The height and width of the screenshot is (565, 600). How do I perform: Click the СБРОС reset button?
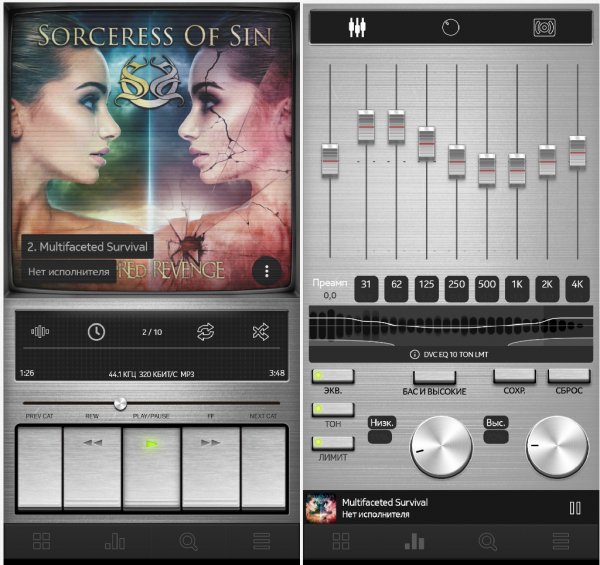click(569, 376)
